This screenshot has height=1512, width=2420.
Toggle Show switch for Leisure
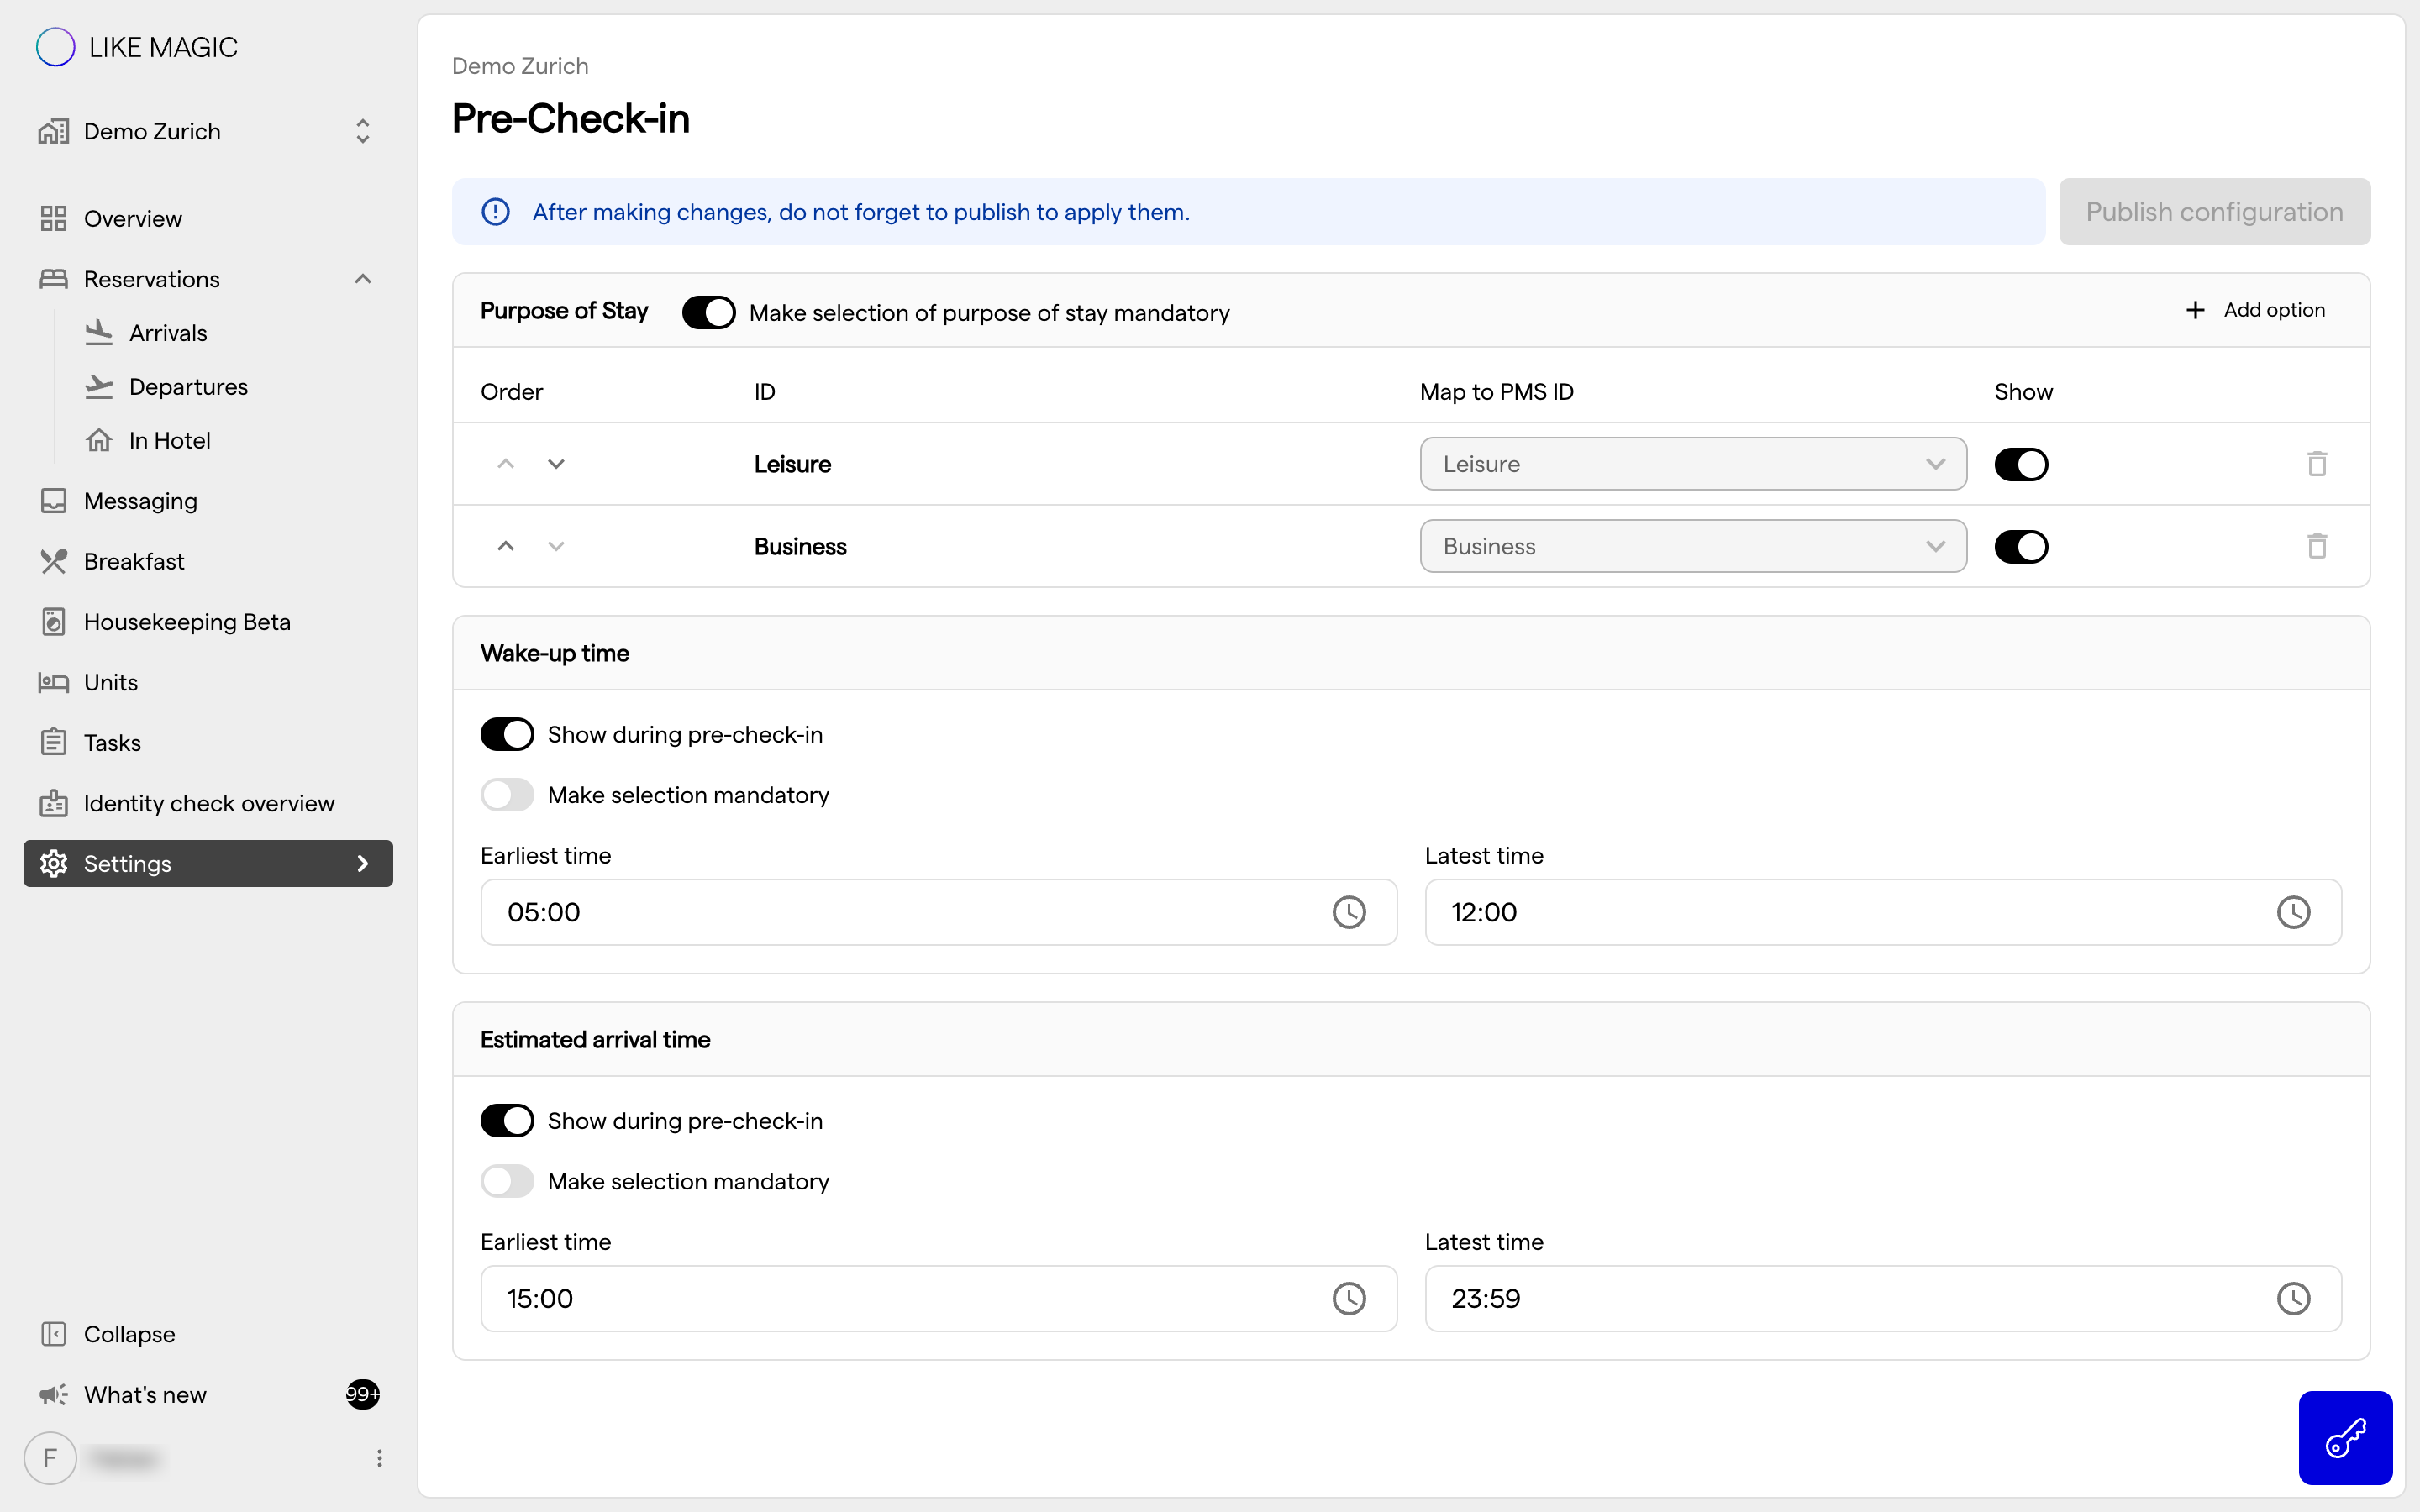[x=2021, y=464]
